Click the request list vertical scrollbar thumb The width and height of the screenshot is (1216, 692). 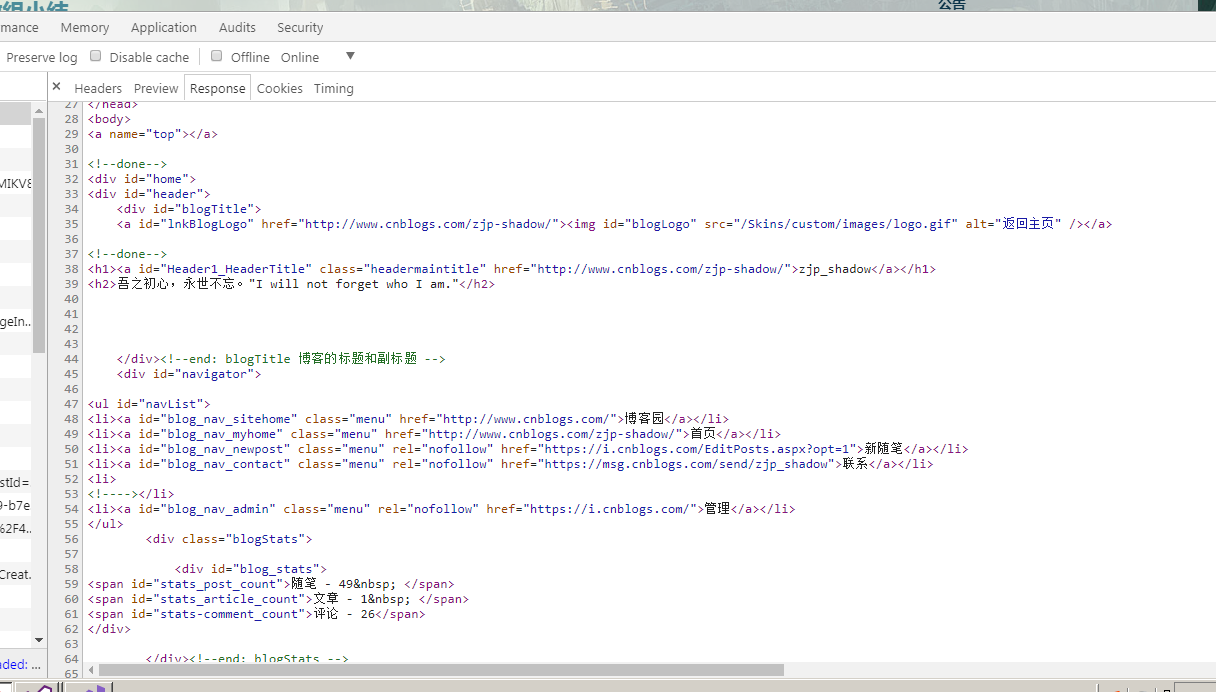coord(39,235)
